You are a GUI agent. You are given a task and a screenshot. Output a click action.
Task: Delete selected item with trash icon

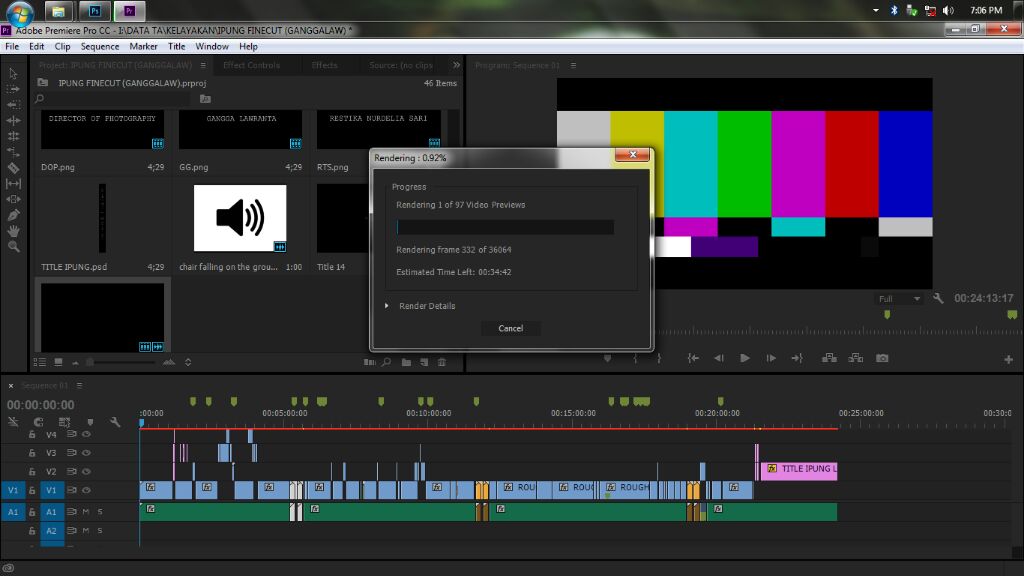coord(441,362)
